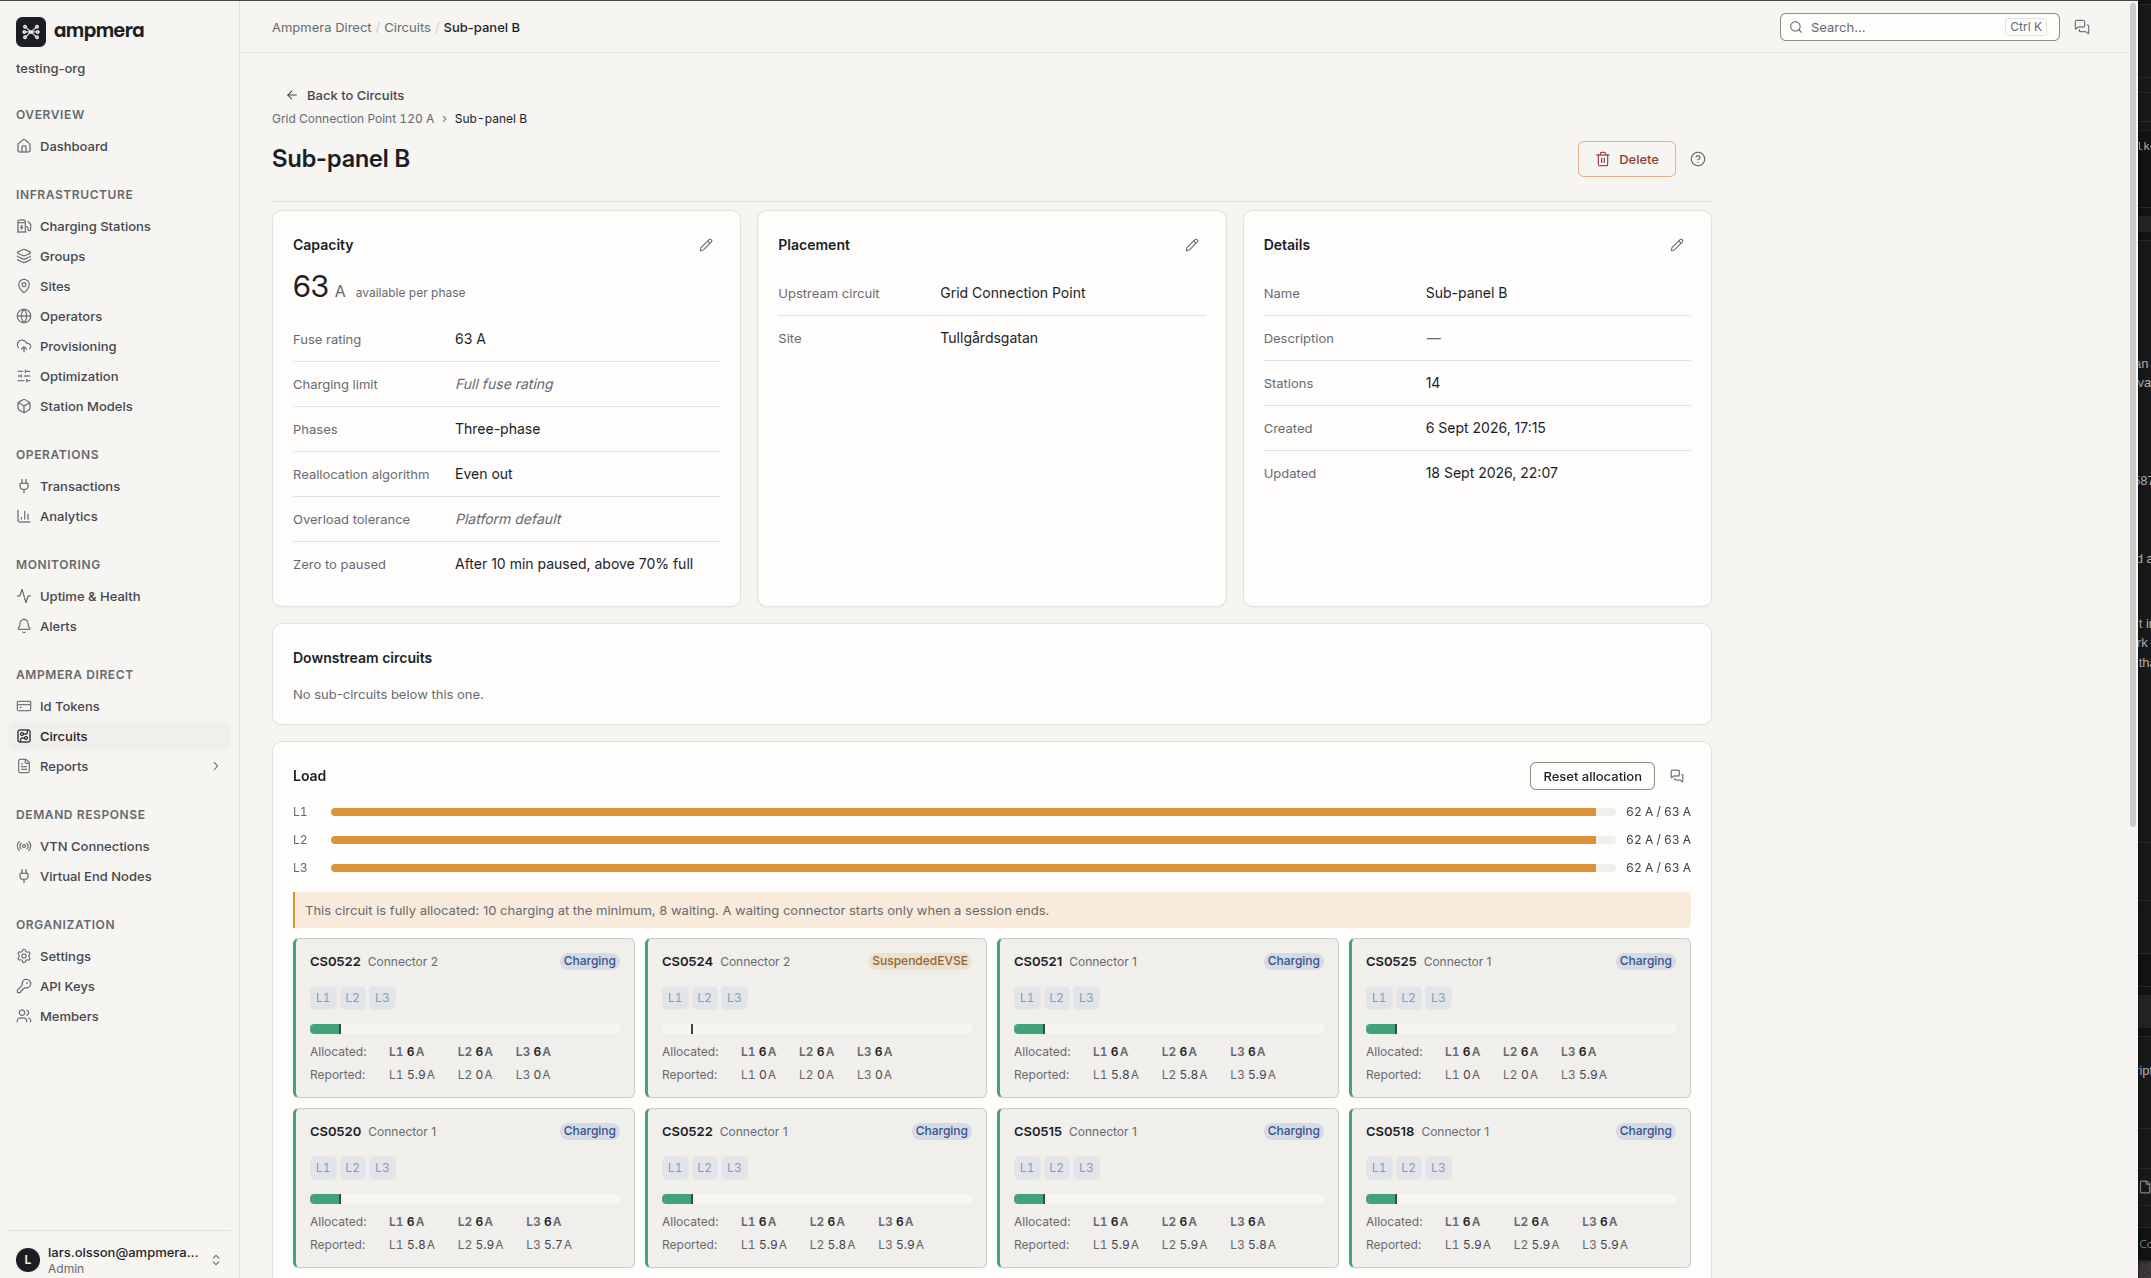The width and height of the screenshot is (2151, 1278).
Task: Open Dashboard from sidebar
Action: pos(119,146)
